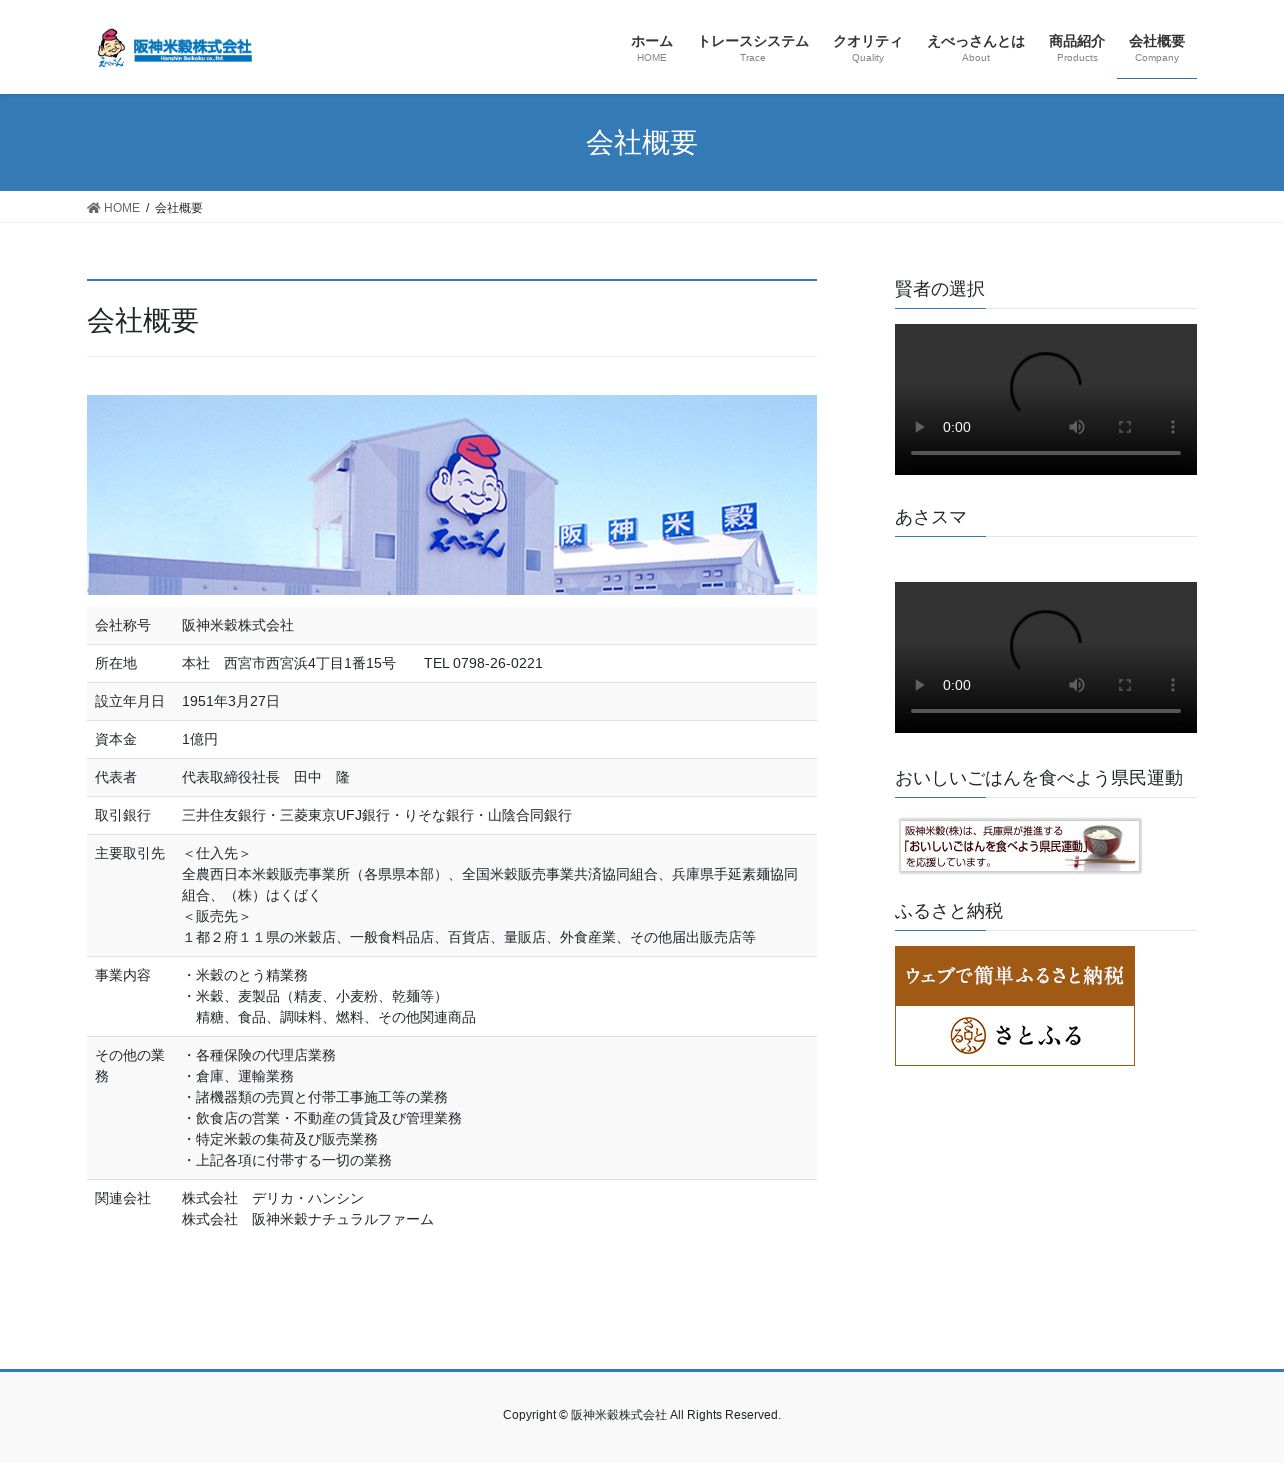This screenshot has width=1284, height=1463.
Task: Click the 取引銀行 bank list text
Action: point(377,816)
